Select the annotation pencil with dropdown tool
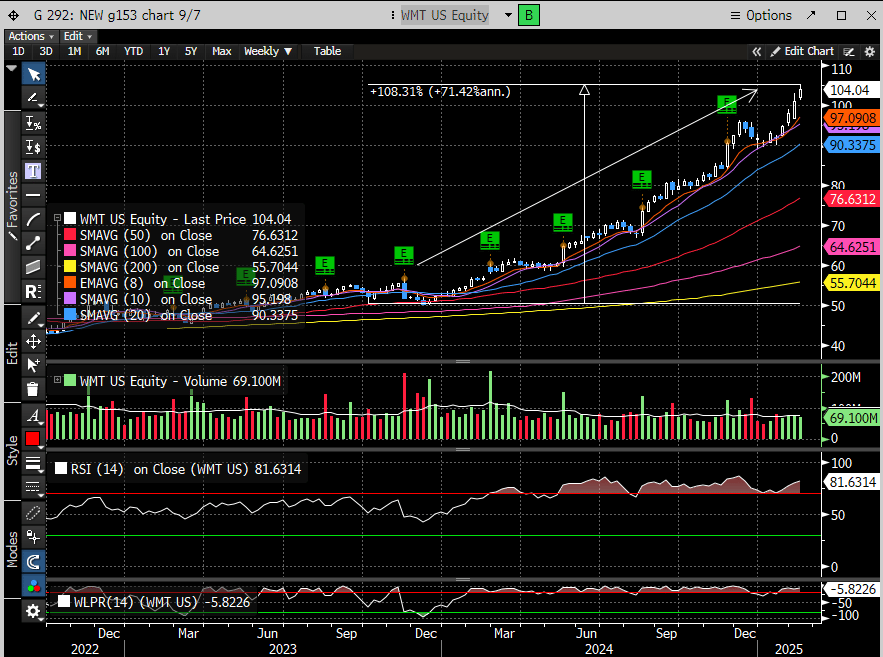This screenshot has height=657, width=883. click(33, 99)
